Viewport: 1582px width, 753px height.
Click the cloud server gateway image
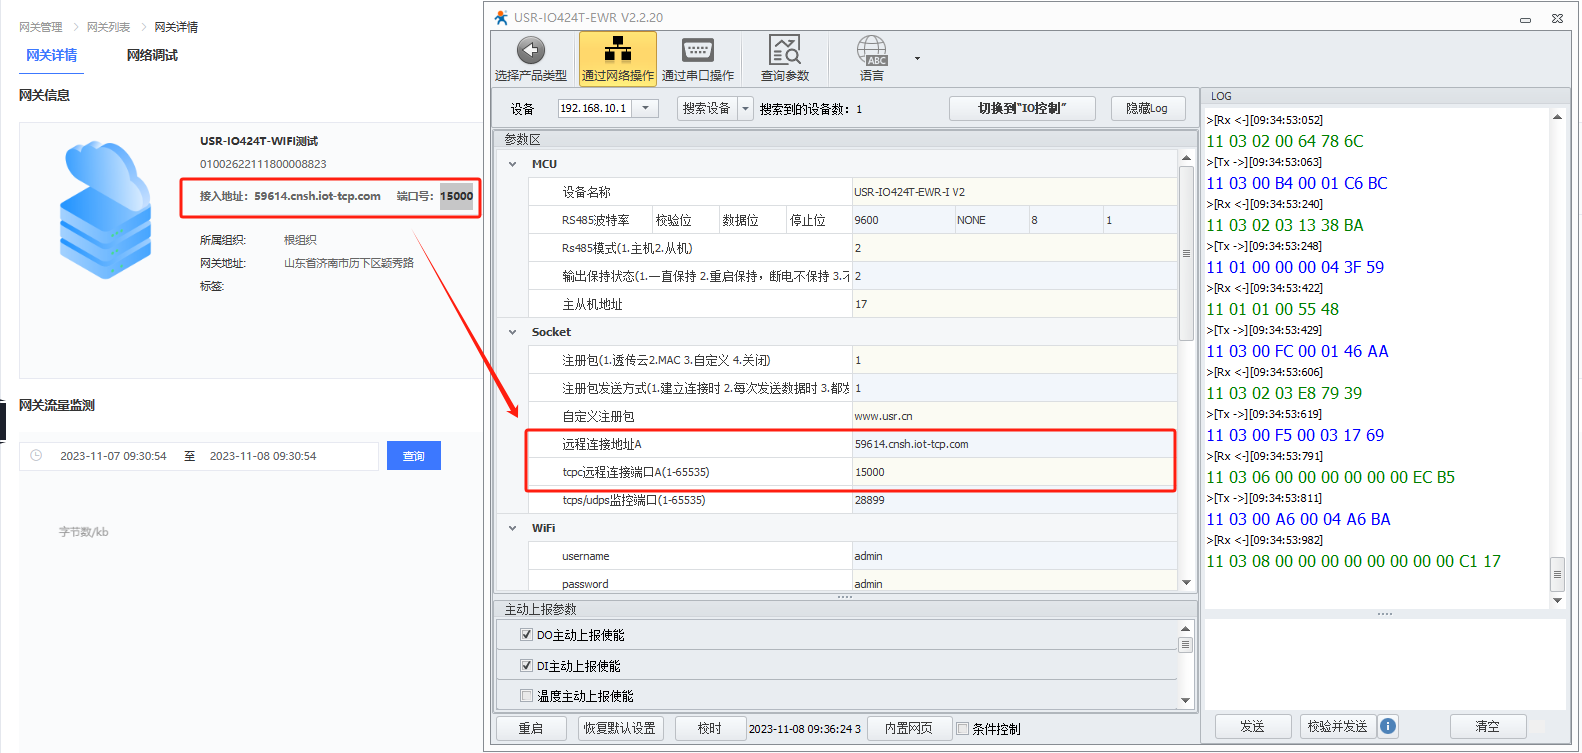click(x=105, y=210)
